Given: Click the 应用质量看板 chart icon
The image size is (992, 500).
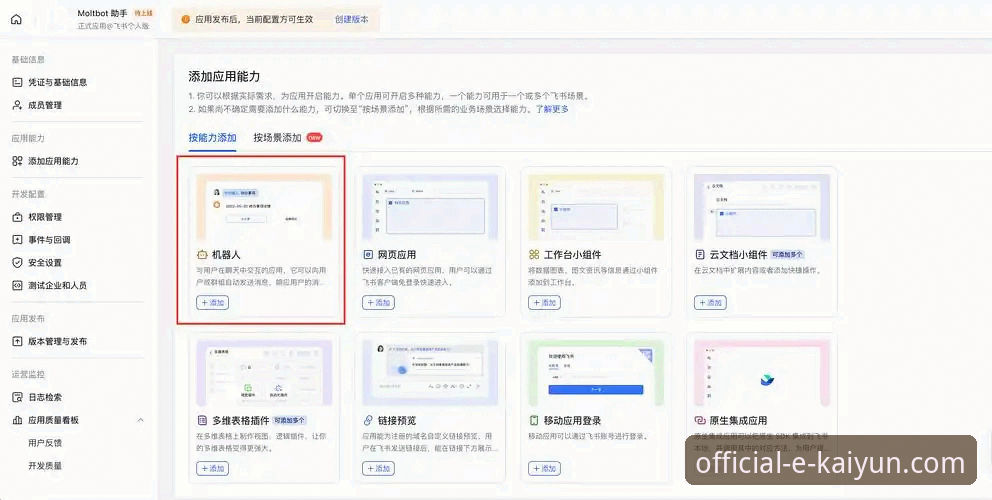Looking at the screenshot, I should click(x=17, y=420).
